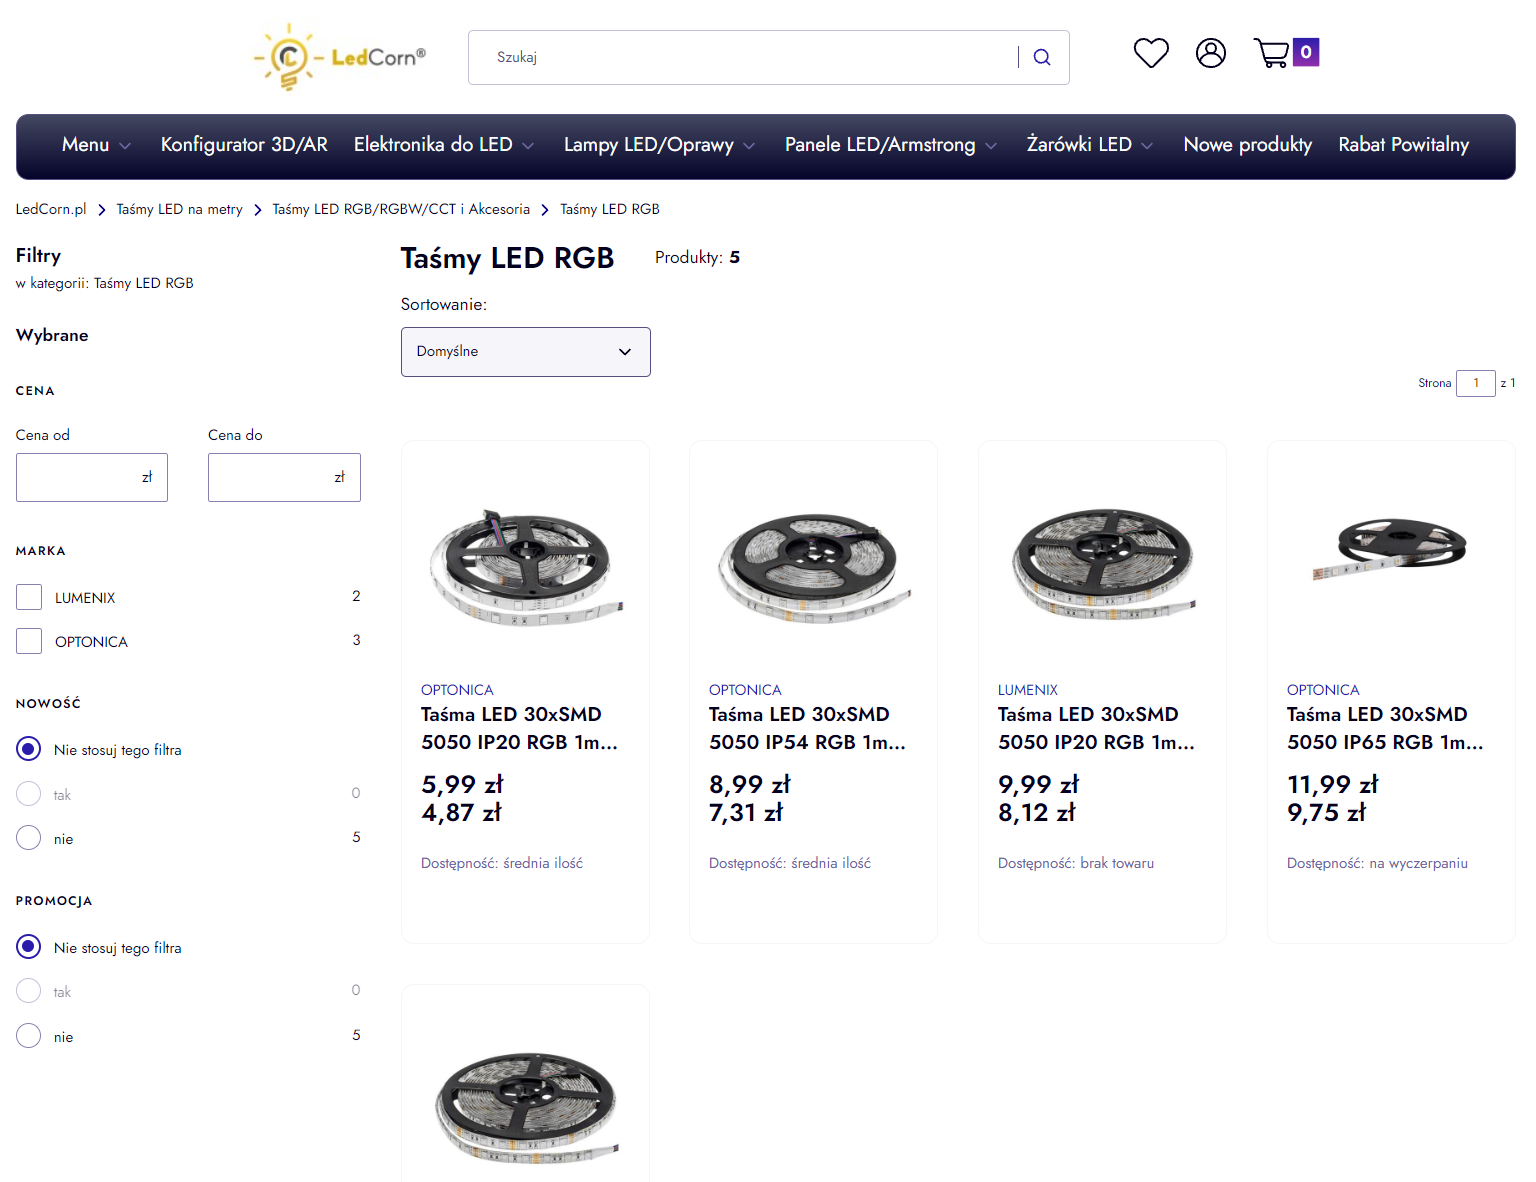This screenshot has height=1182, width=1536.
Task: Click the Cena do price field
Action: 284,477
